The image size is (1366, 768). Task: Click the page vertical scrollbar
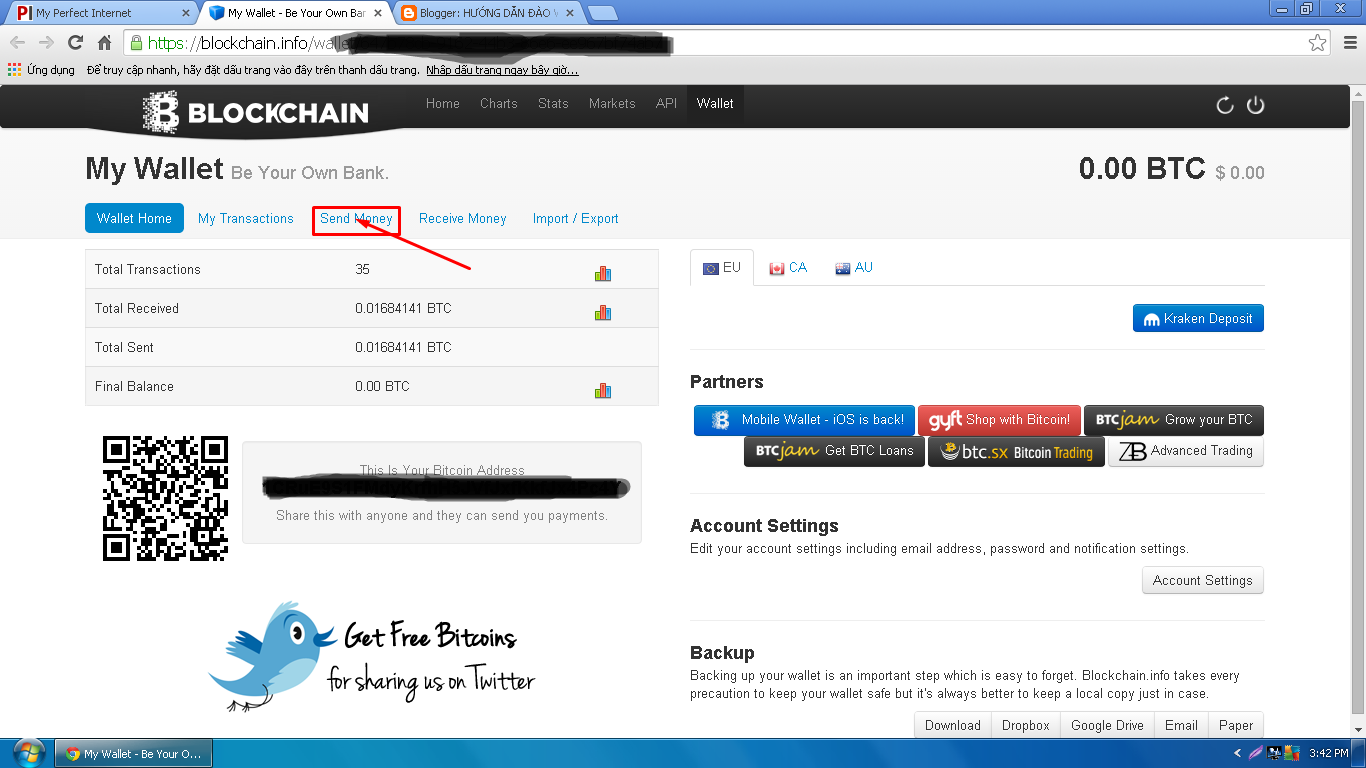pos(1358,413)
